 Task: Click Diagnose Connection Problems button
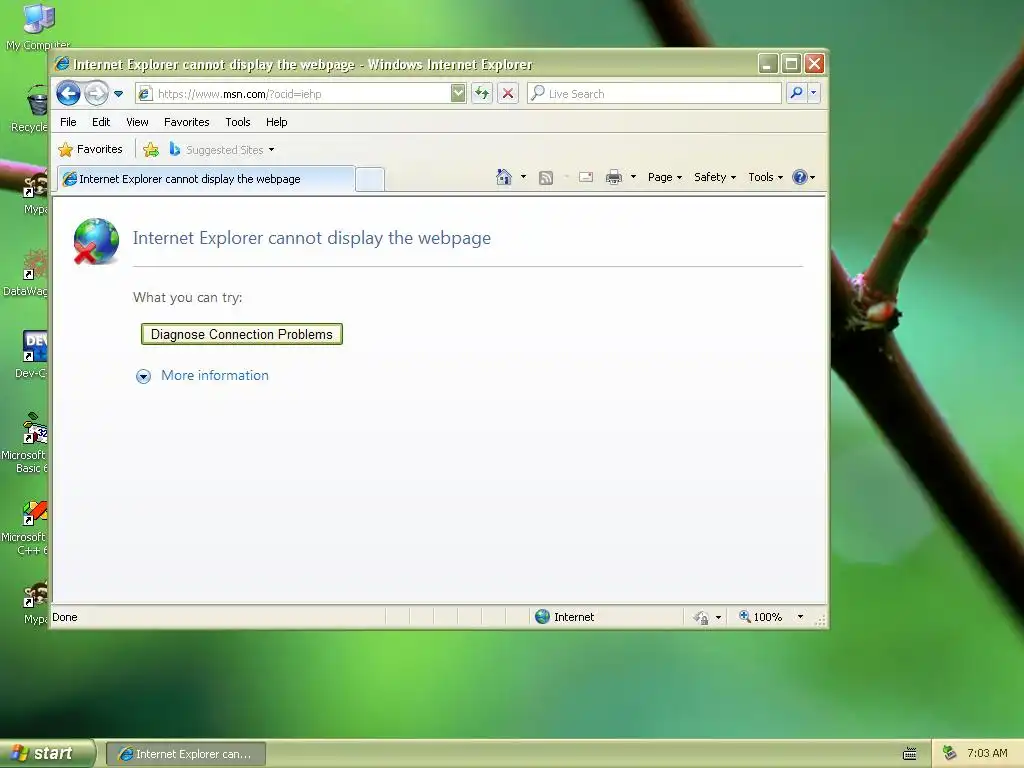point(242,334)
